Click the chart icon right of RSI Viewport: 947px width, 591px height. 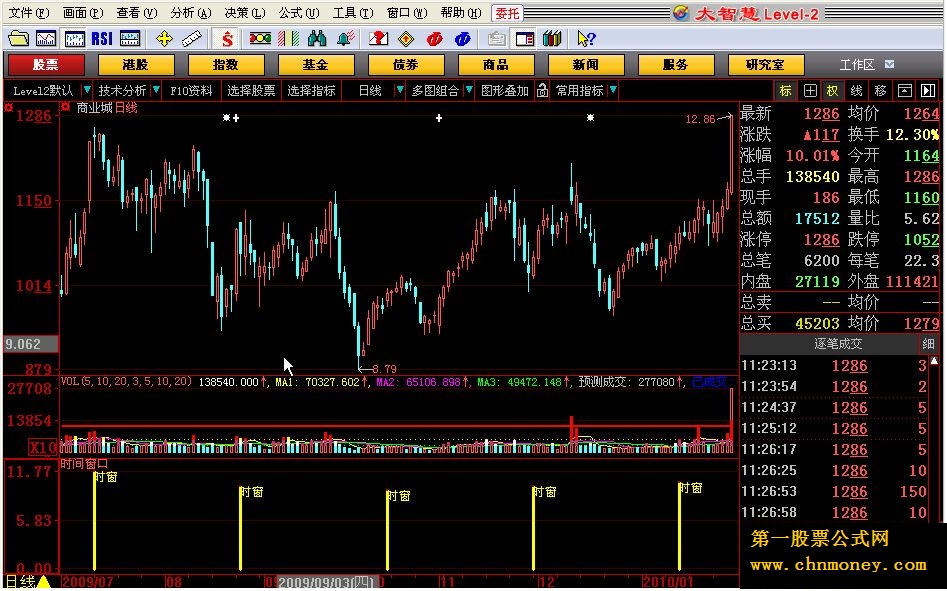pyautogui.click(x=130, y=39)
